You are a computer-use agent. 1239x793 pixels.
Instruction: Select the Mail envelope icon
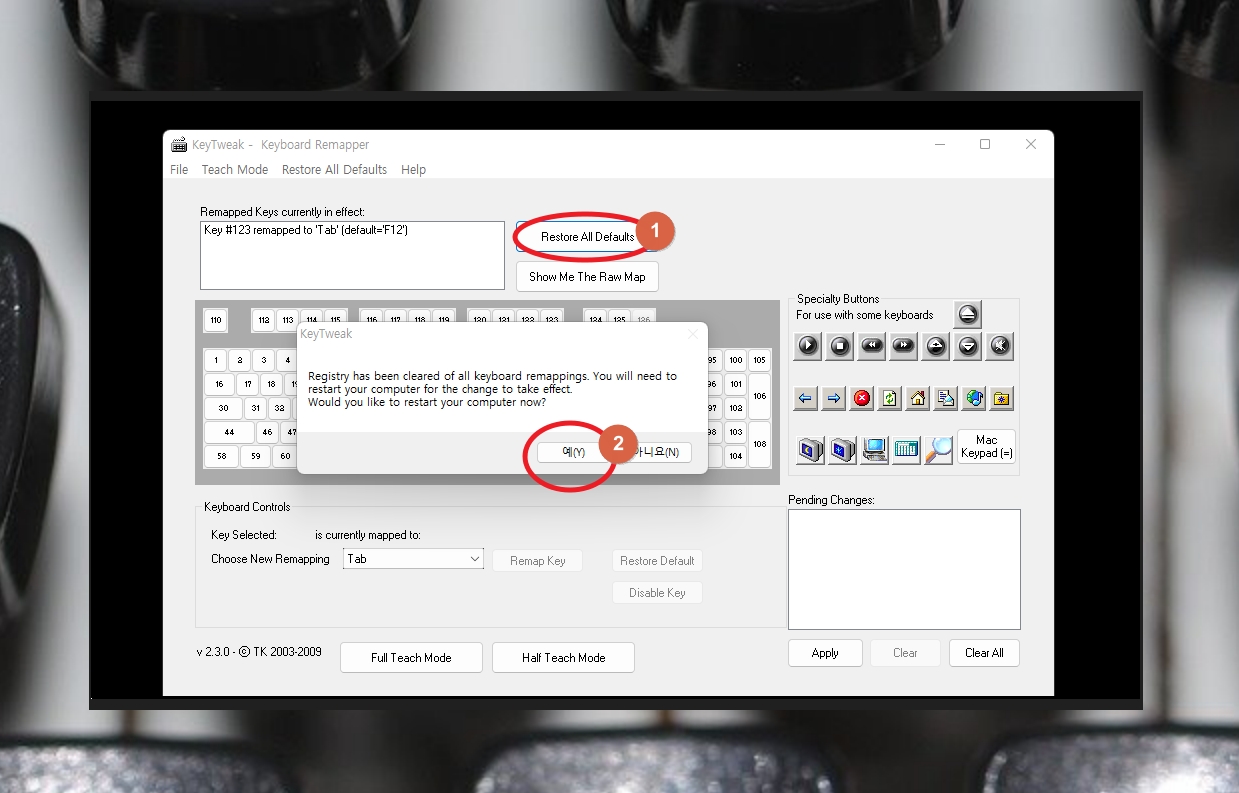tap(946, 399)
